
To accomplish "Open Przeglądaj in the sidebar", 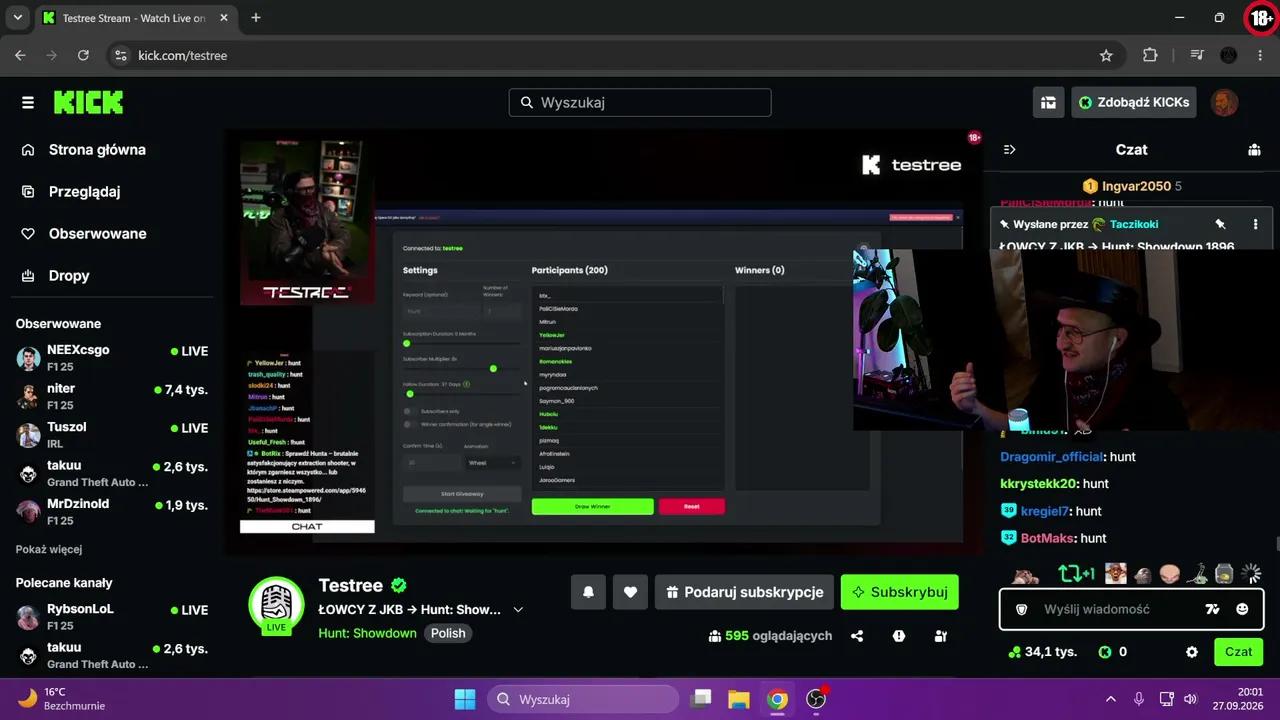I will 84,192.
